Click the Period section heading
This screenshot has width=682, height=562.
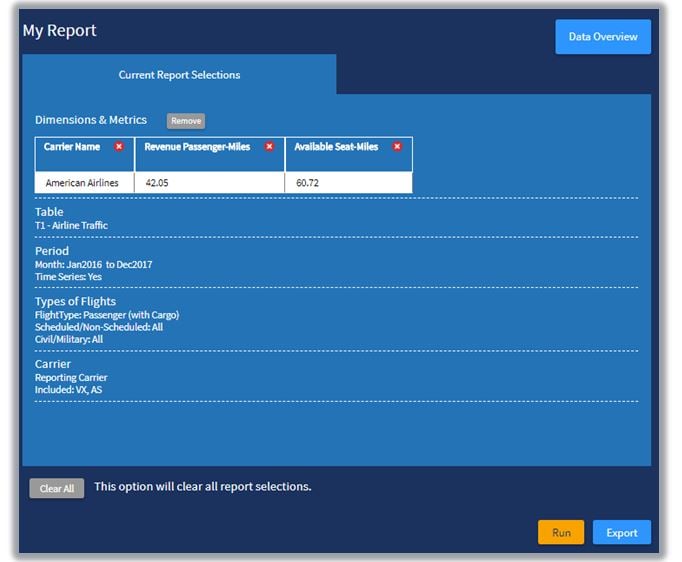[52, 251]
